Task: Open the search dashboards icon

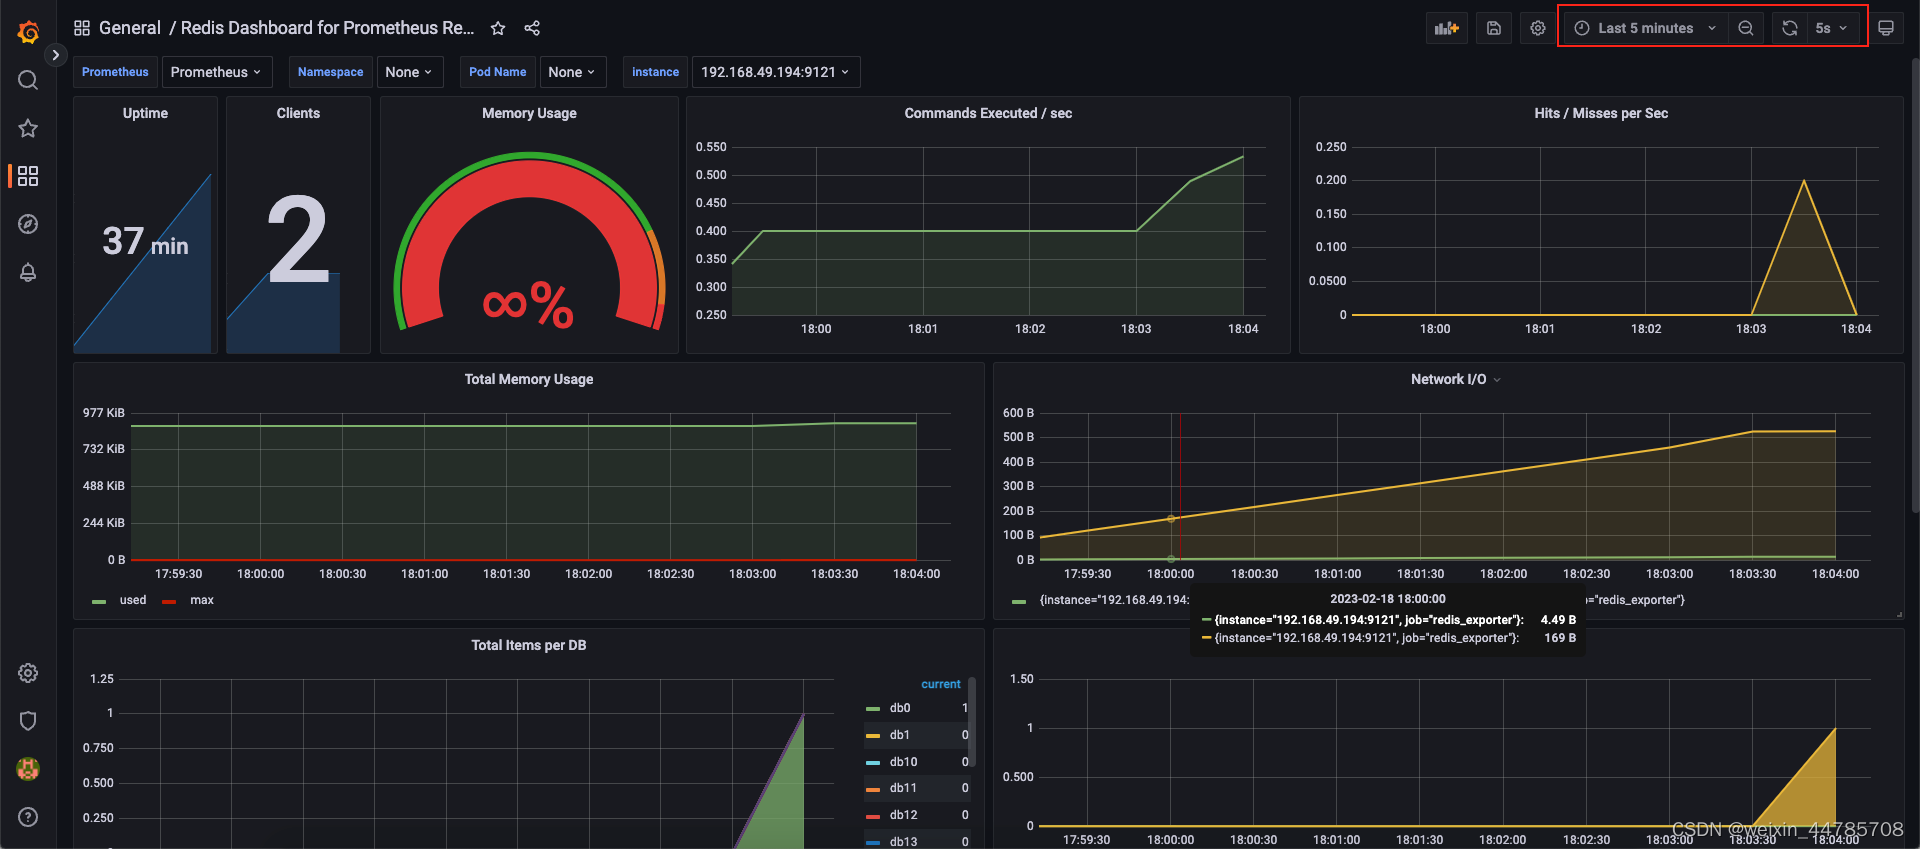Action: [x=28, y=80]
